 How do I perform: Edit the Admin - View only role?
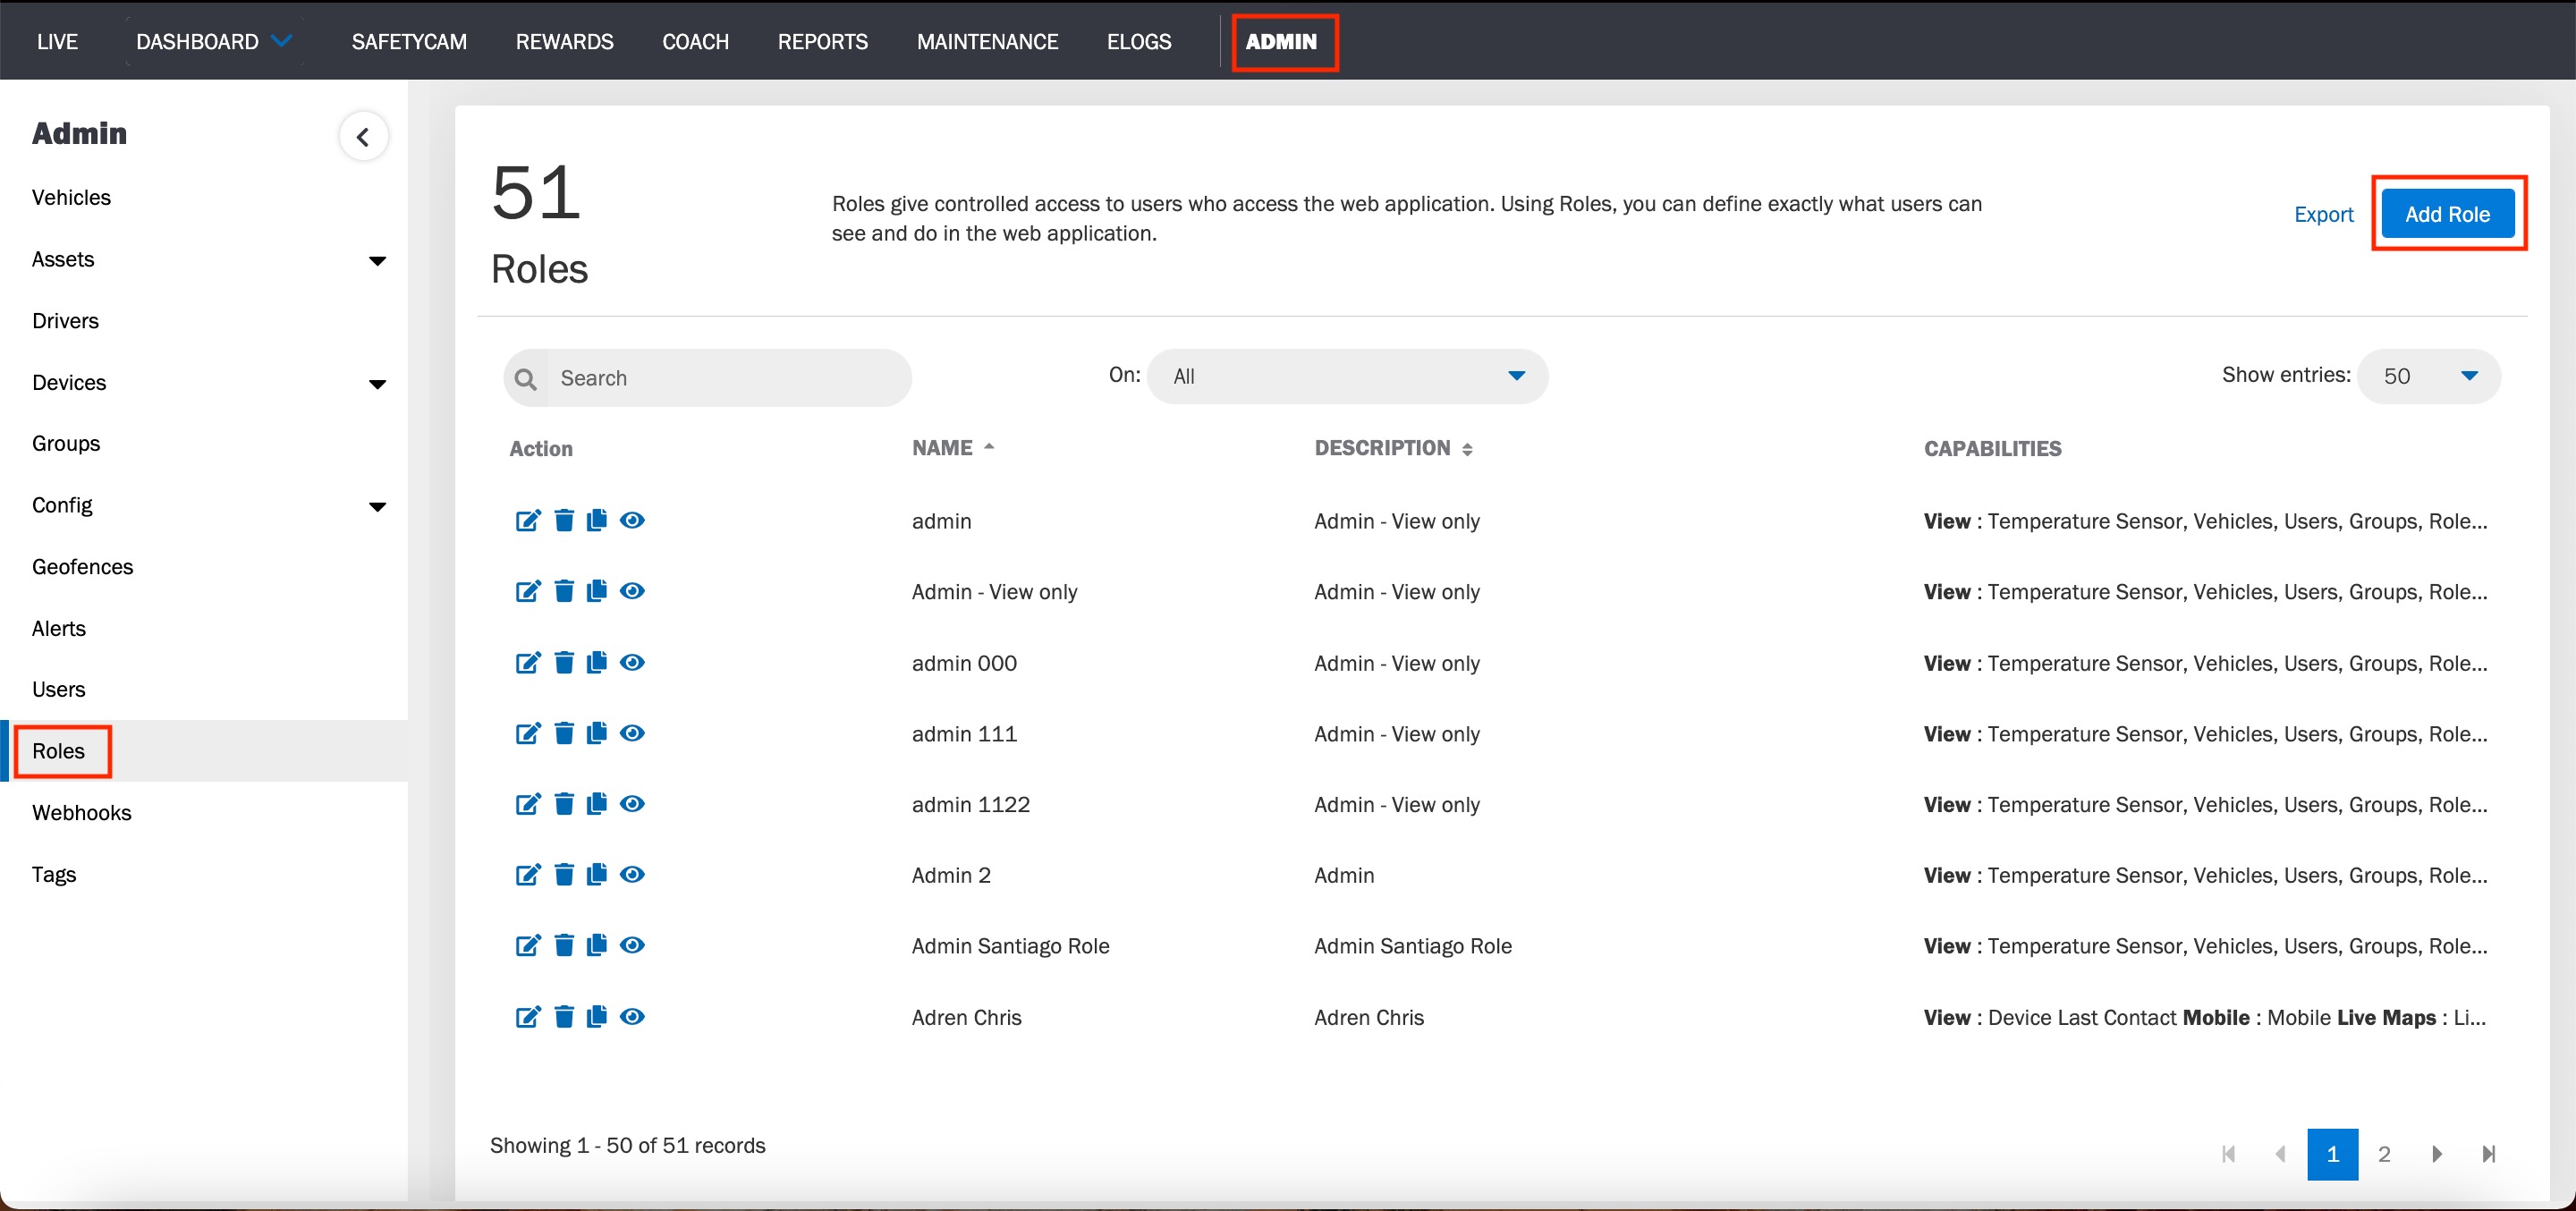528,591
